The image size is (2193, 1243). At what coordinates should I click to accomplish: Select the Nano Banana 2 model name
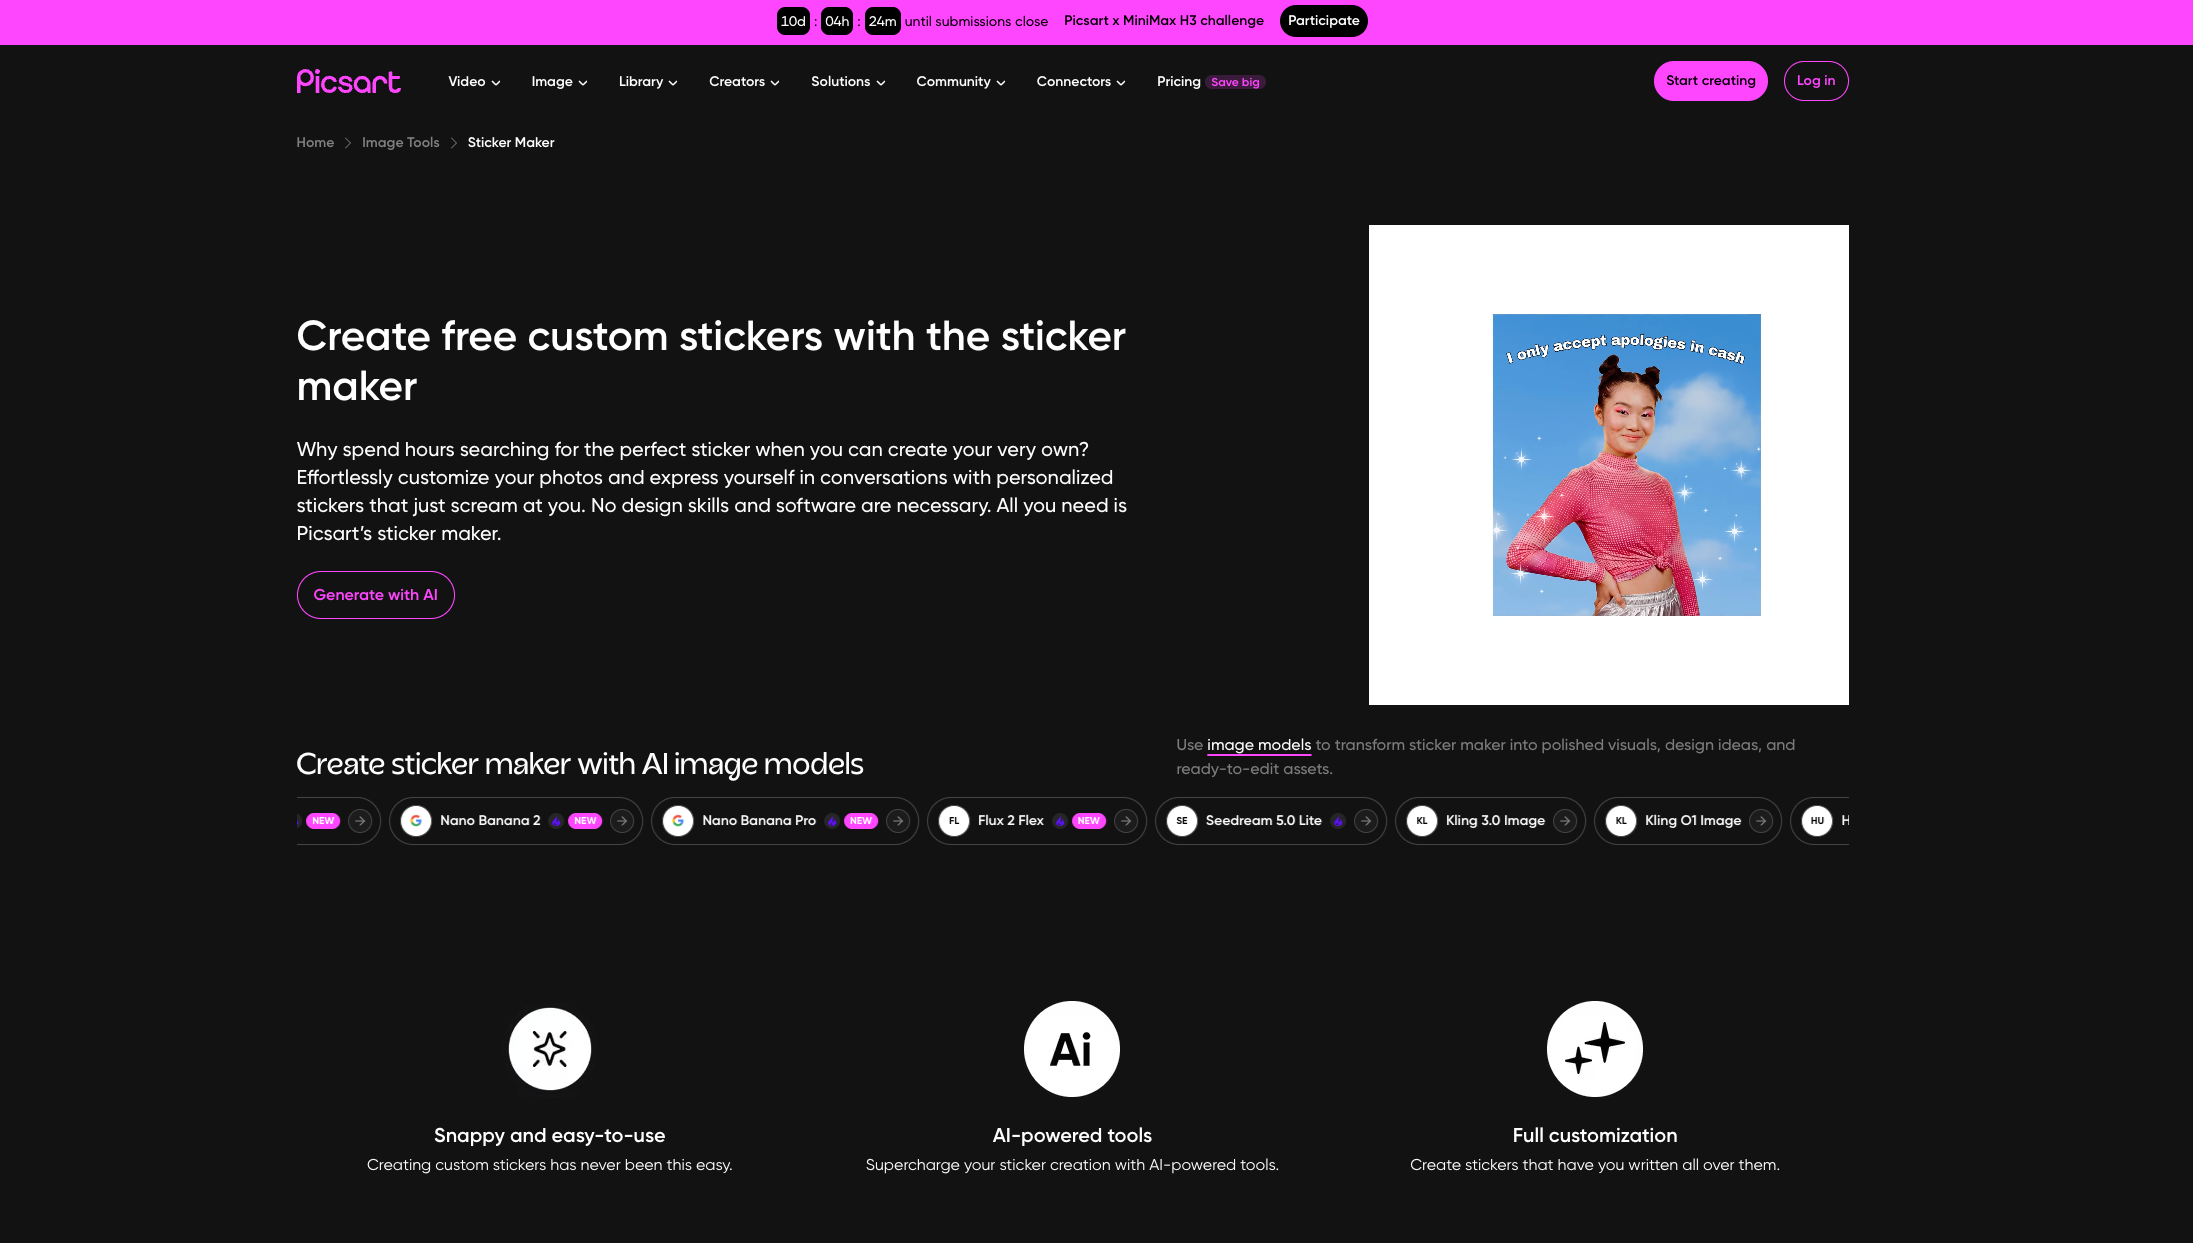490,821
